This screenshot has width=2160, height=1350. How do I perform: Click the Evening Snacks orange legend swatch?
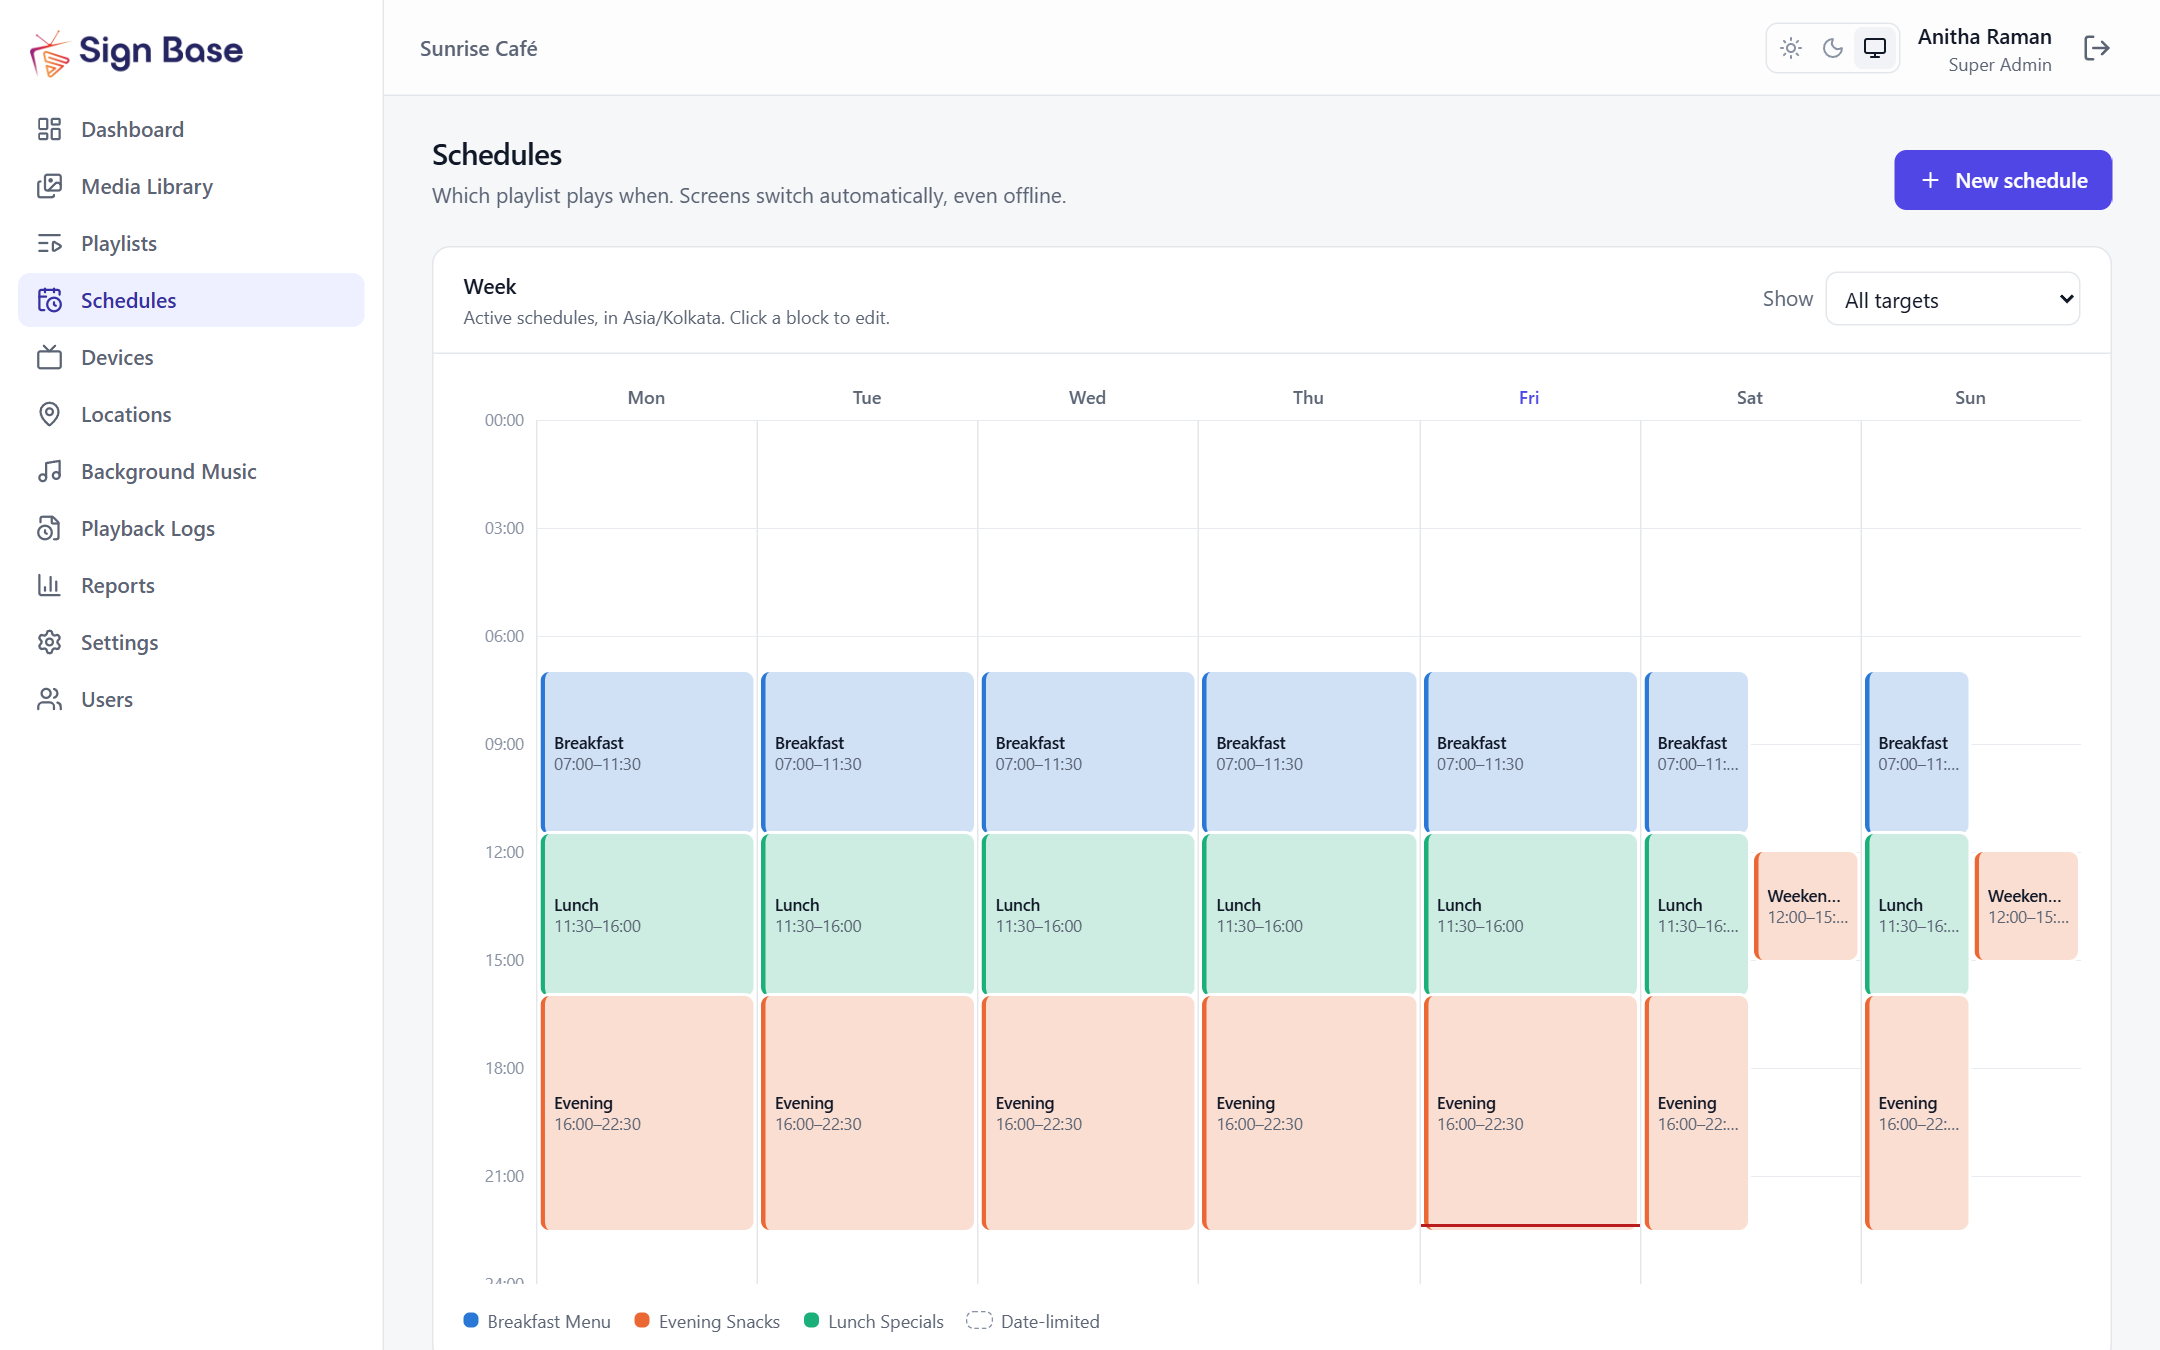click(642, 1320)
